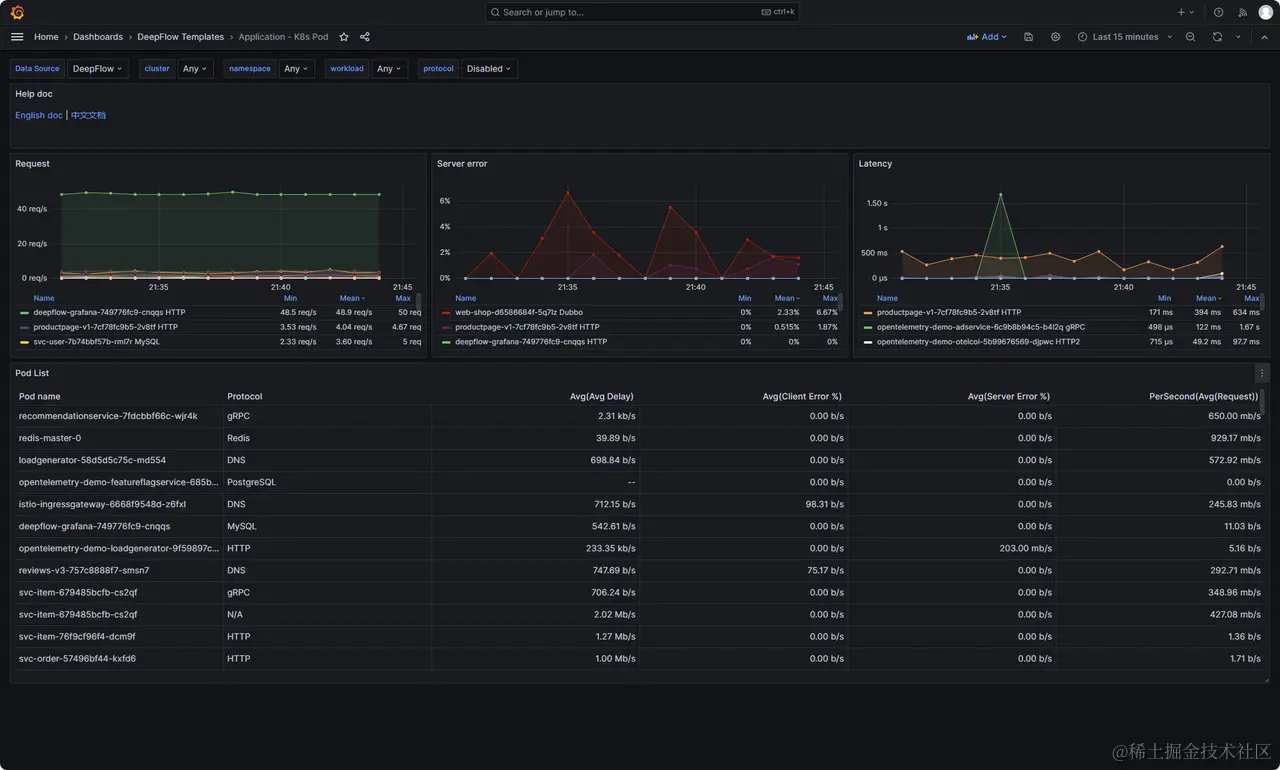Open the user profile avatar
The width and height of the screenshot is (1280, 770).
point(1266,12)
